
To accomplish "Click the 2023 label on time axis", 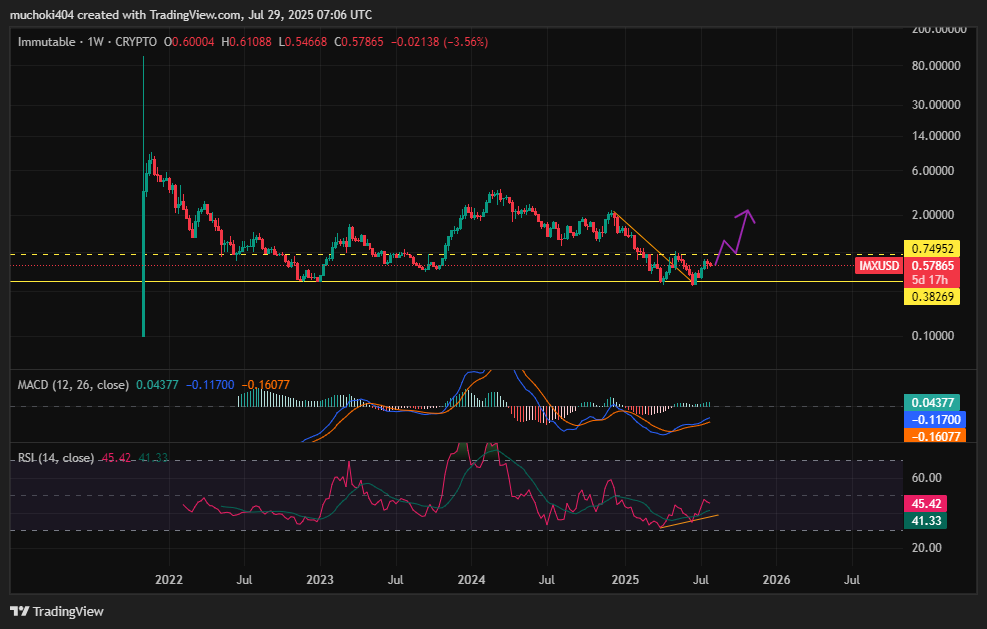I will click(320, 580).
